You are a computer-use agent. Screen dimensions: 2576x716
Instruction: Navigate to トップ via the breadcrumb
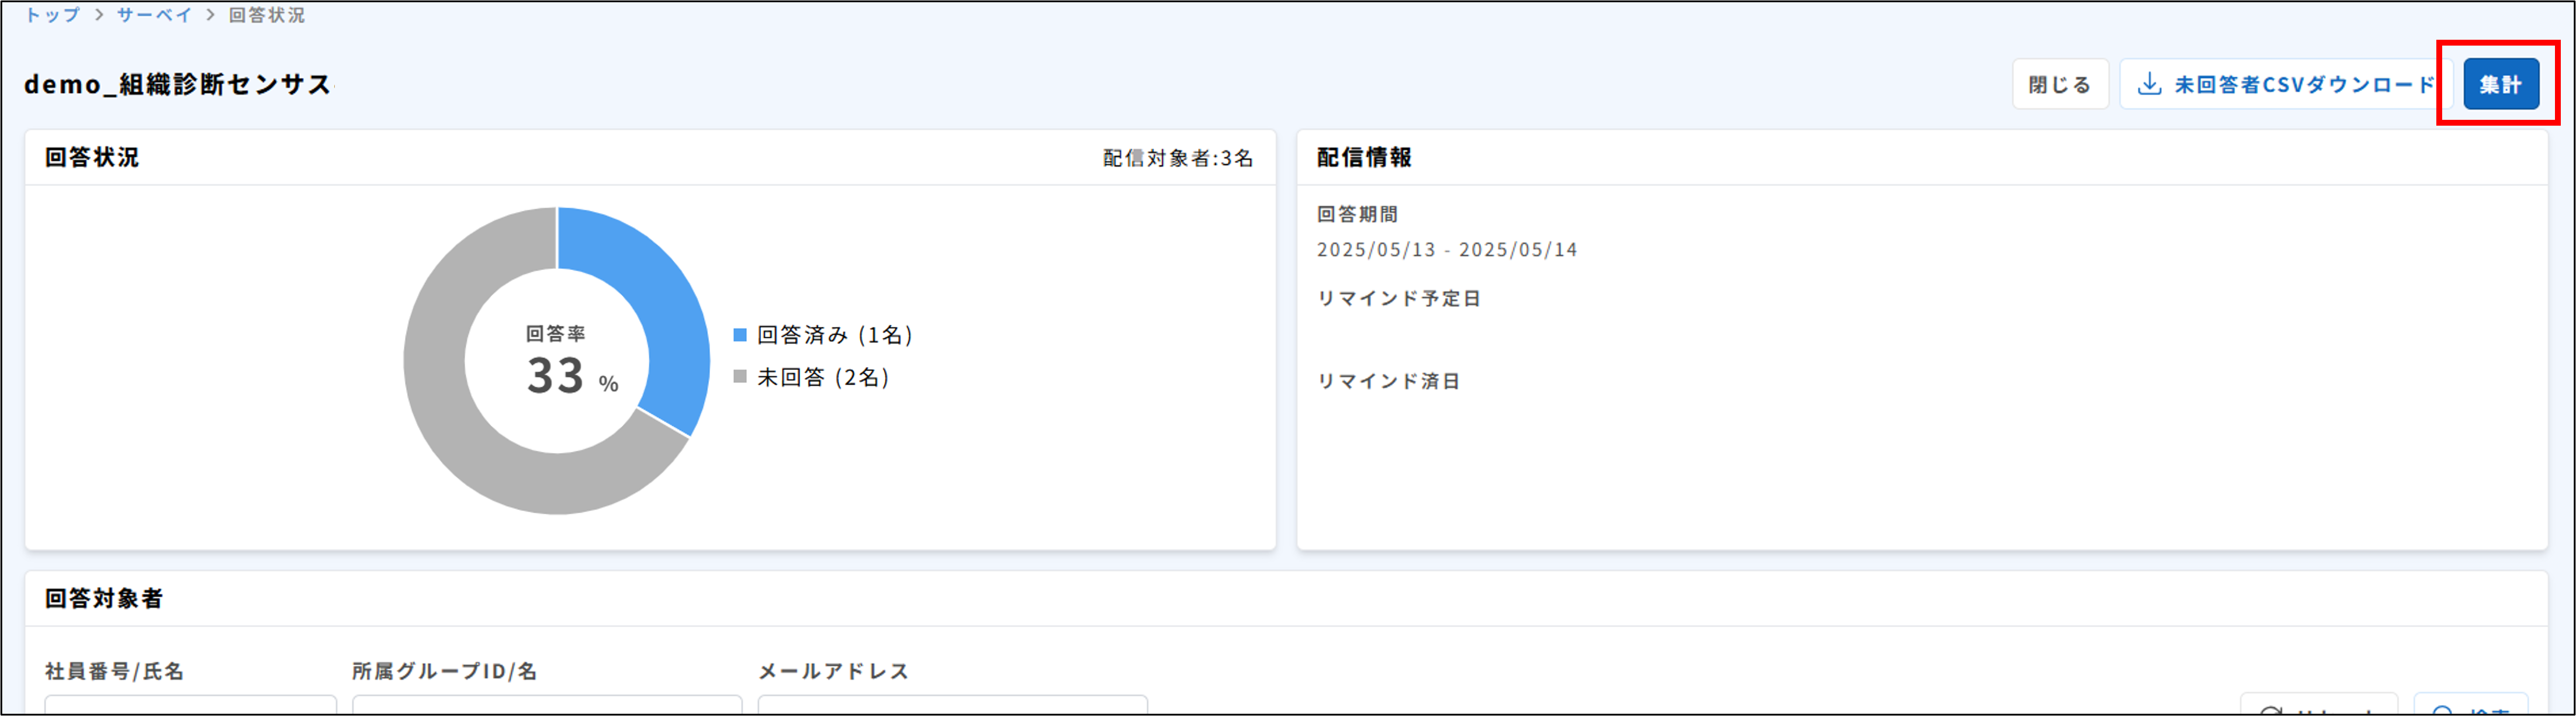click(54, 15)
